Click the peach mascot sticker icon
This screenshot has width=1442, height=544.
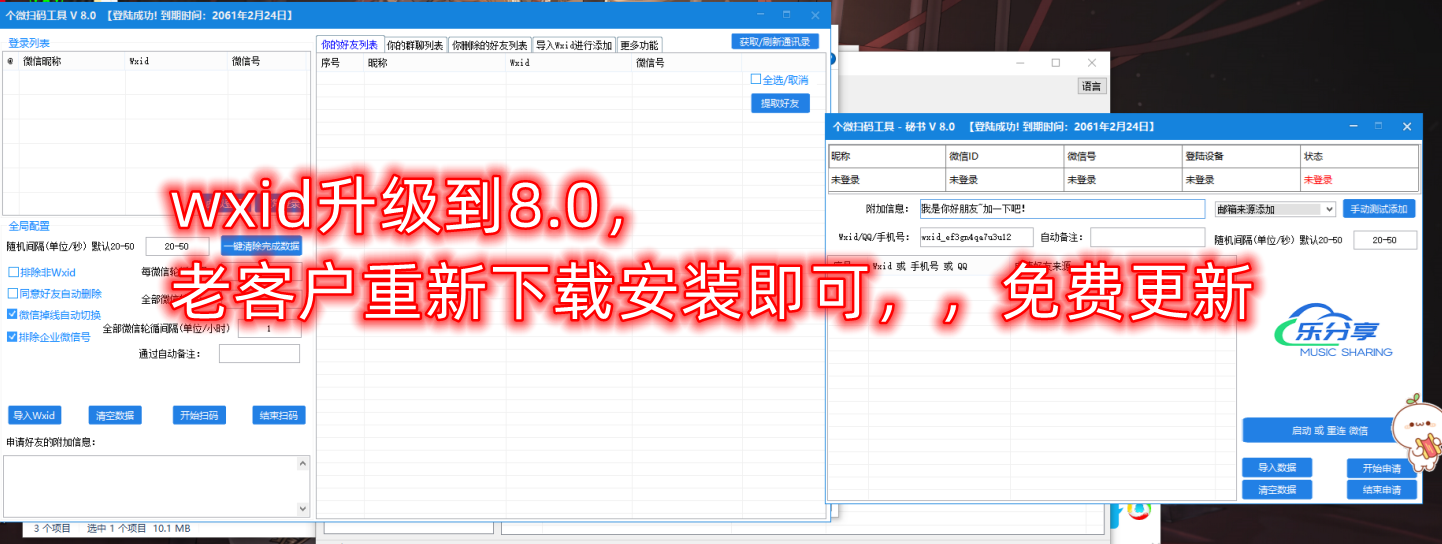tap(1416, 433)
